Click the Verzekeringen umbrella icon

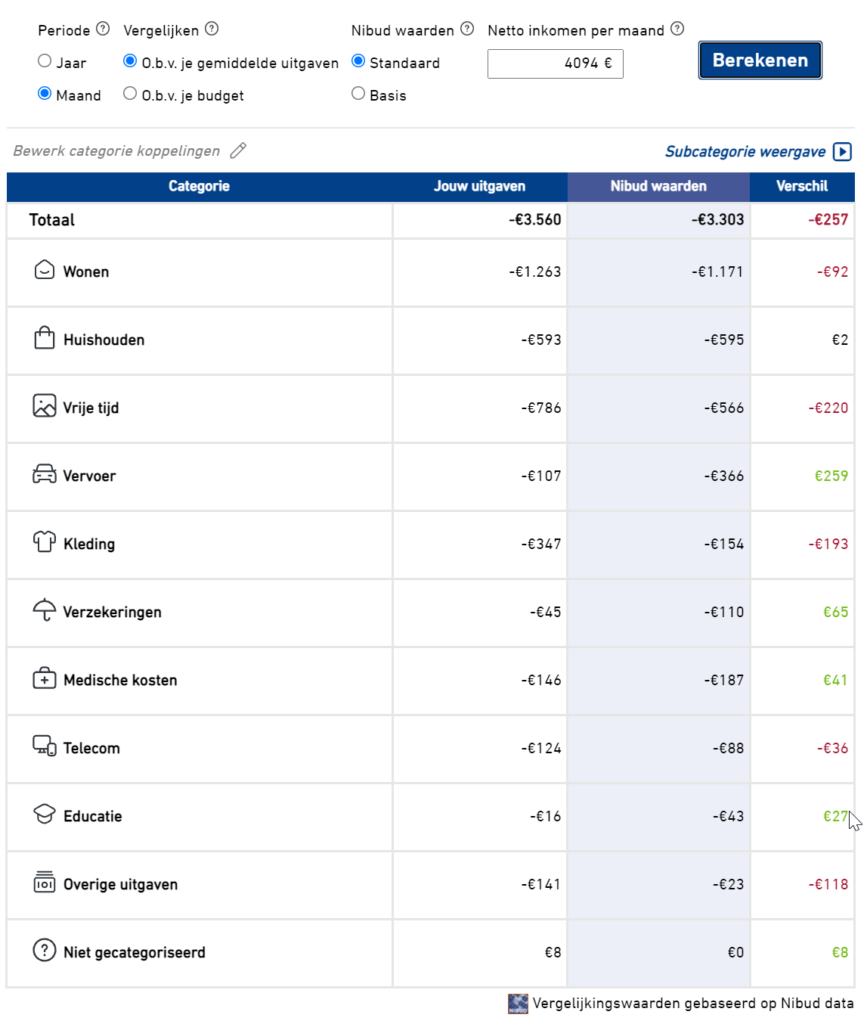point(44,611)
